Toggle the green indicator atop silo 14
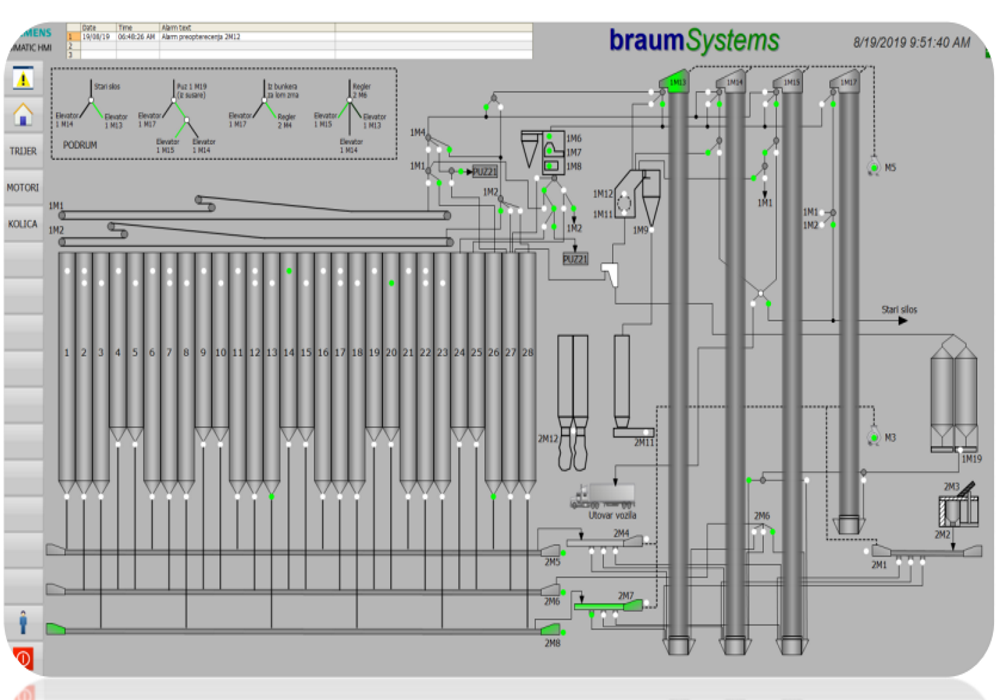 pos(289,271)
